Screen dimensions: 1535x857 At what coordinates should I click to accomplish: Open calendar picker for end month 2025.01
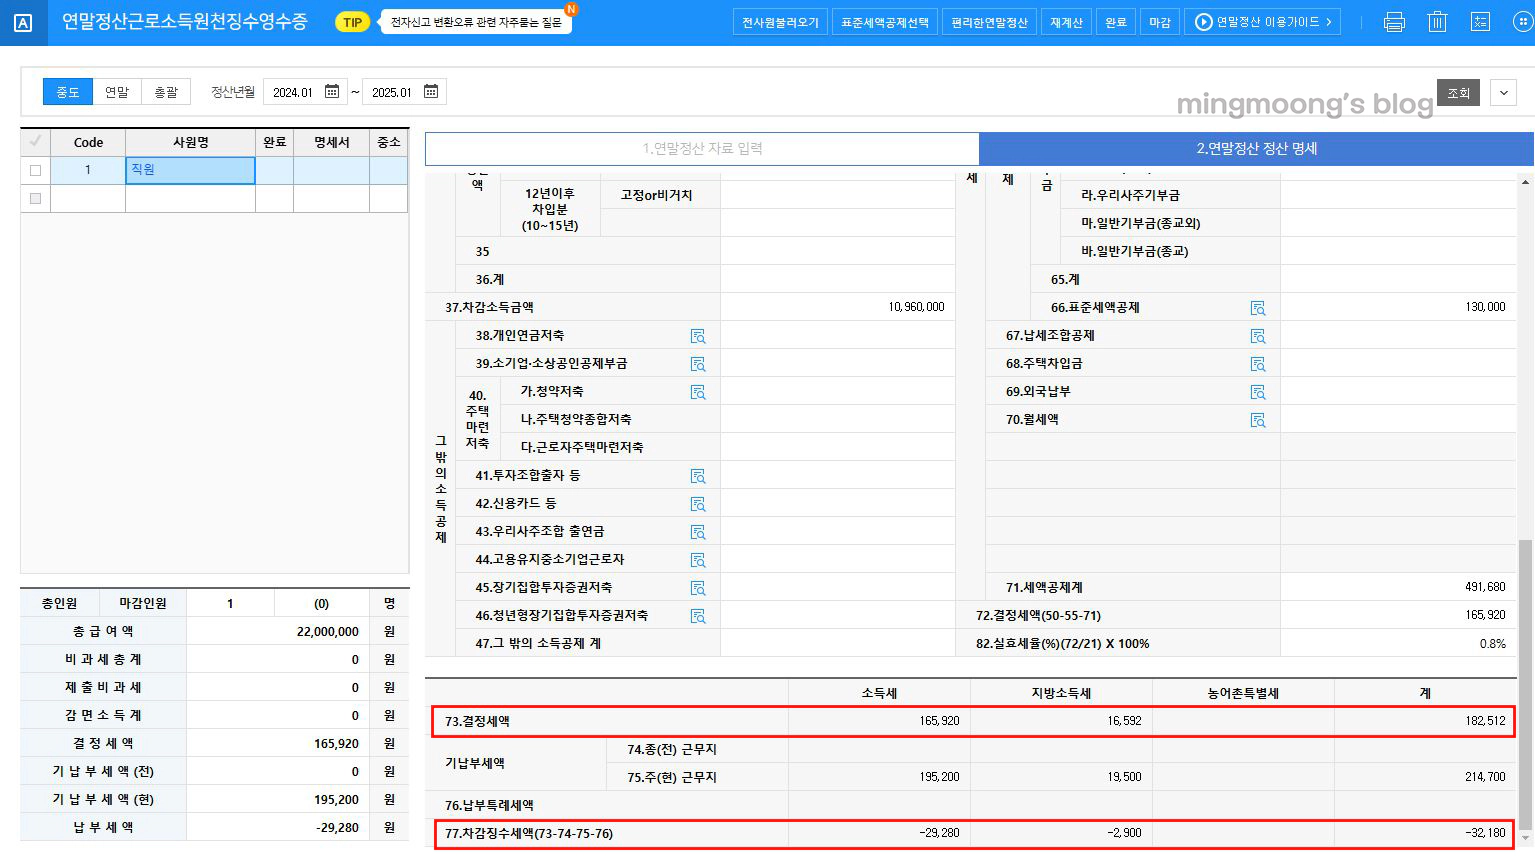pyautogui.click(x=431, y=92)
